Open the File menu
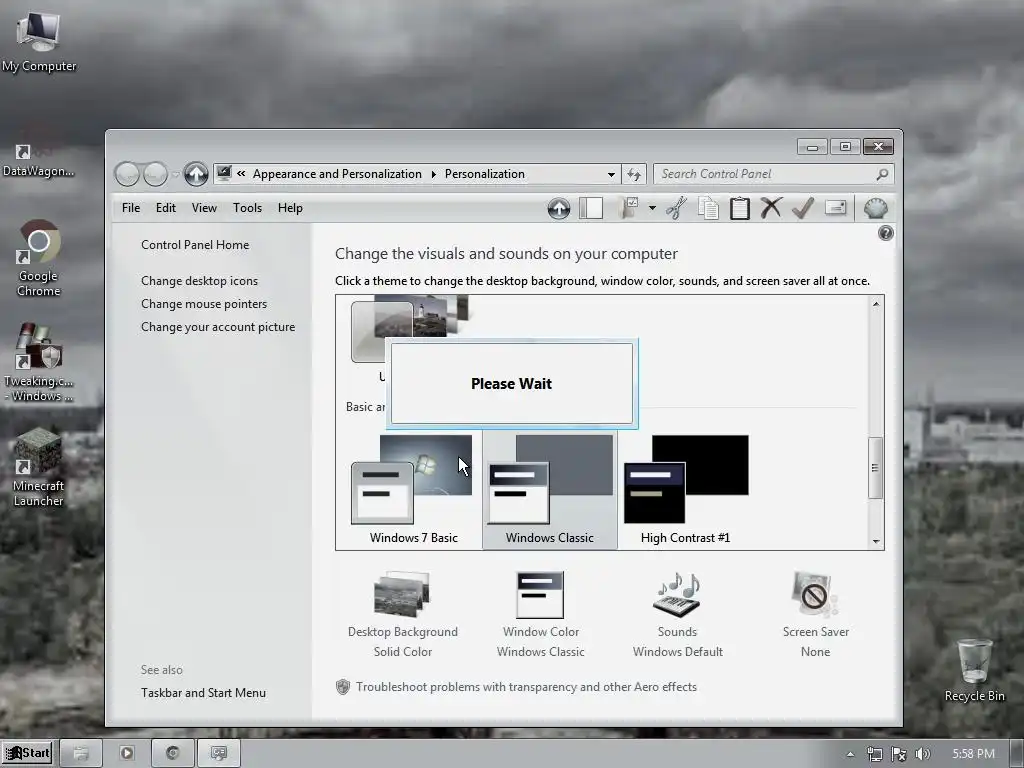 click(x=131, y=208)
